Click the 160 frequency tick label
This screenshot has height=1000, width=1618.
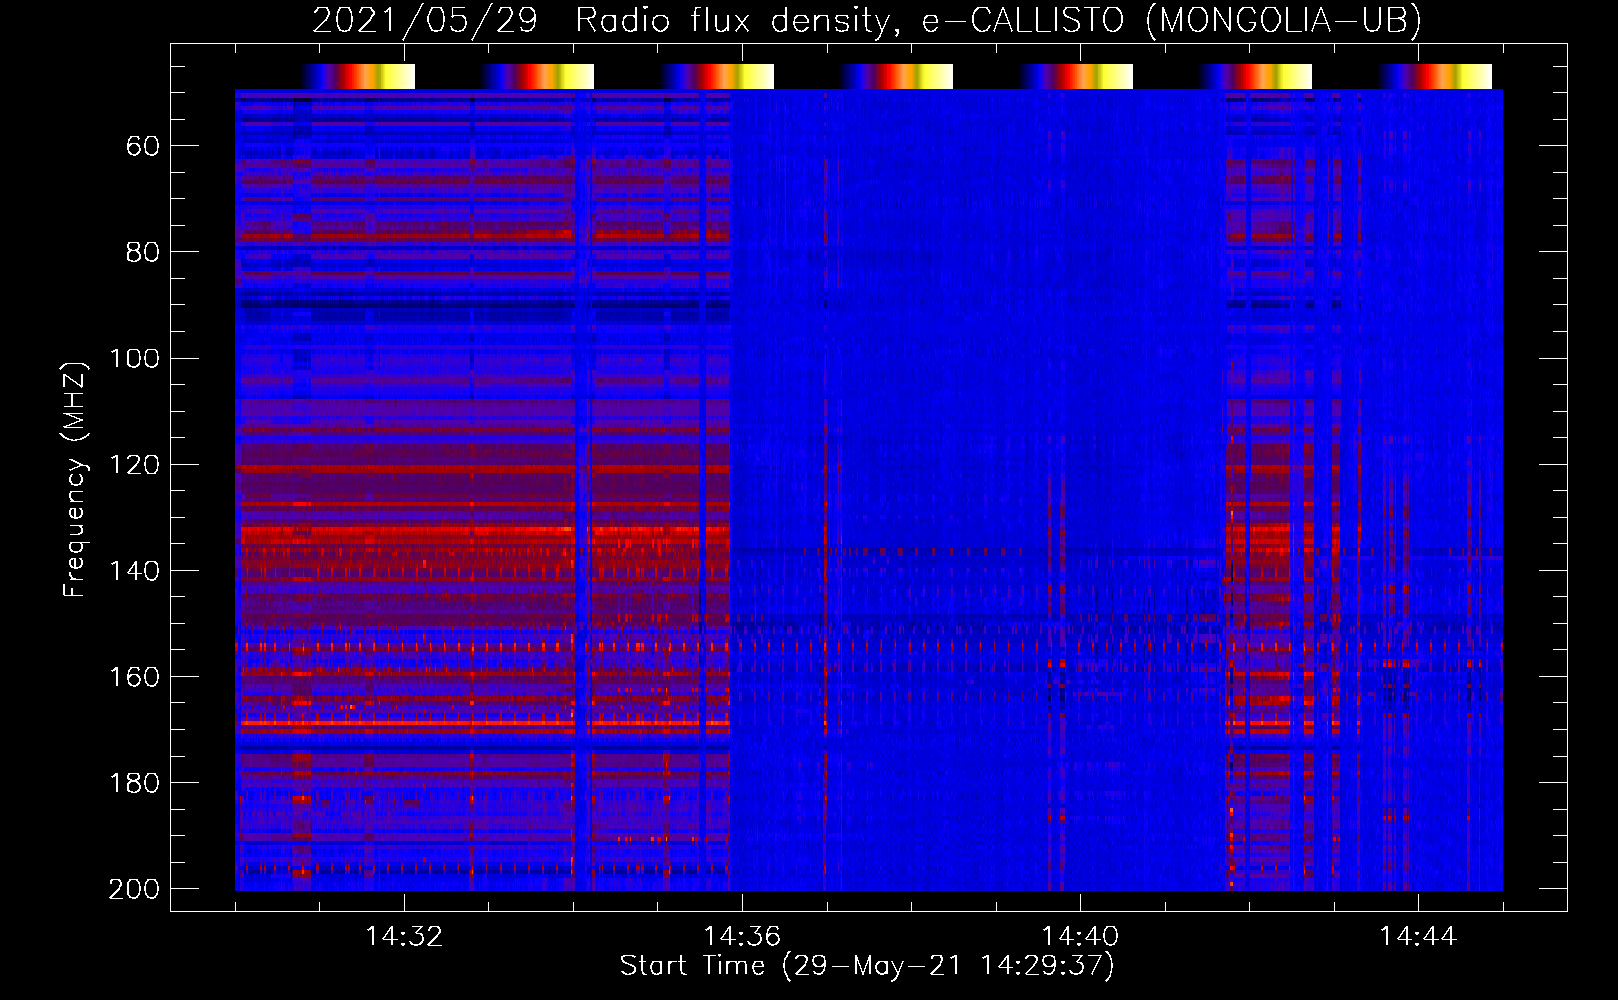pyautogui.click(x=135, y=677)
